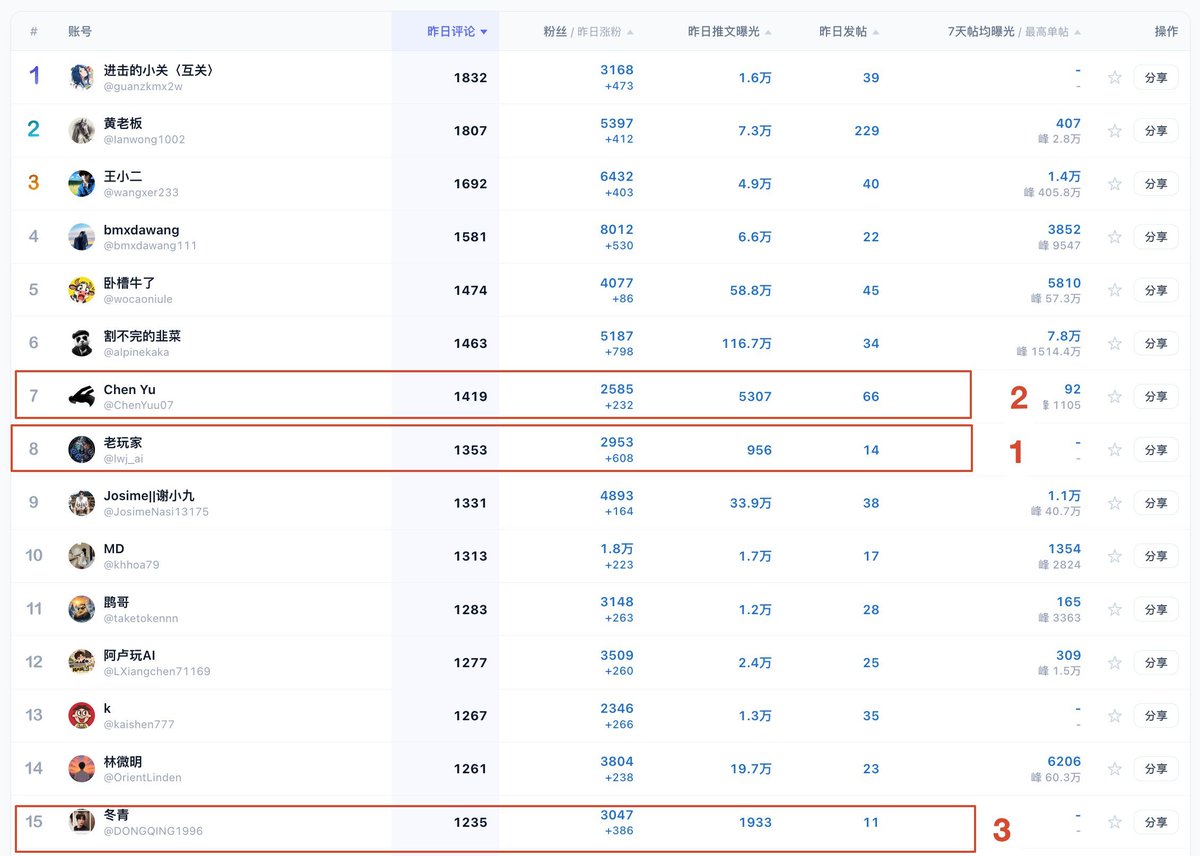Click the 割不完的韭菜 avatar
The image size is (1200, 856).
tap(82, 343)
